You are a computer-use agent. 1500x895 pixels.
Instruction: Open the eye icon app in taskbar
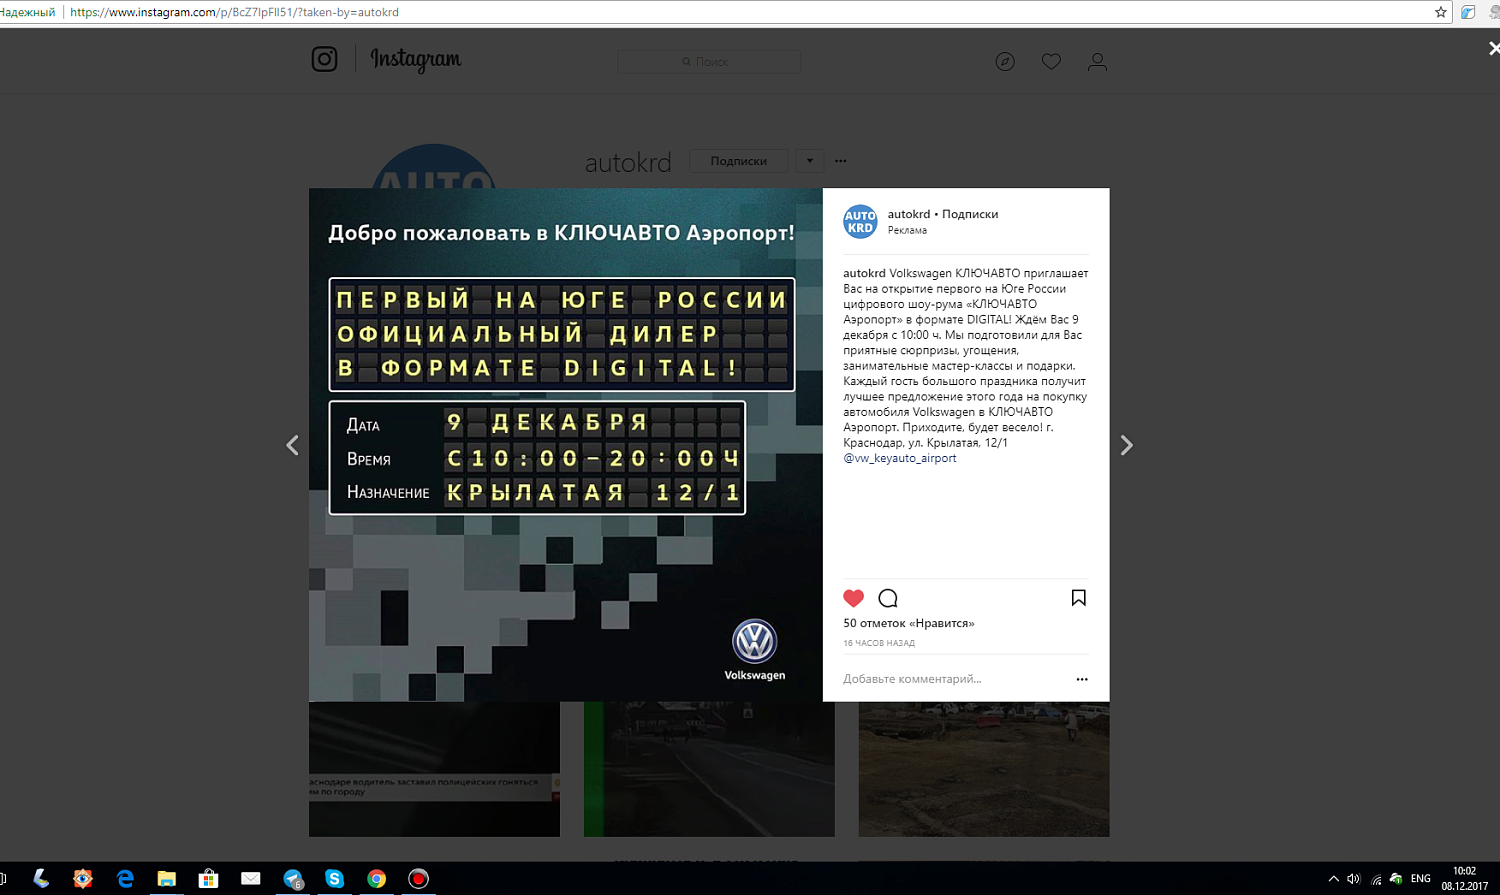point(83,878)
